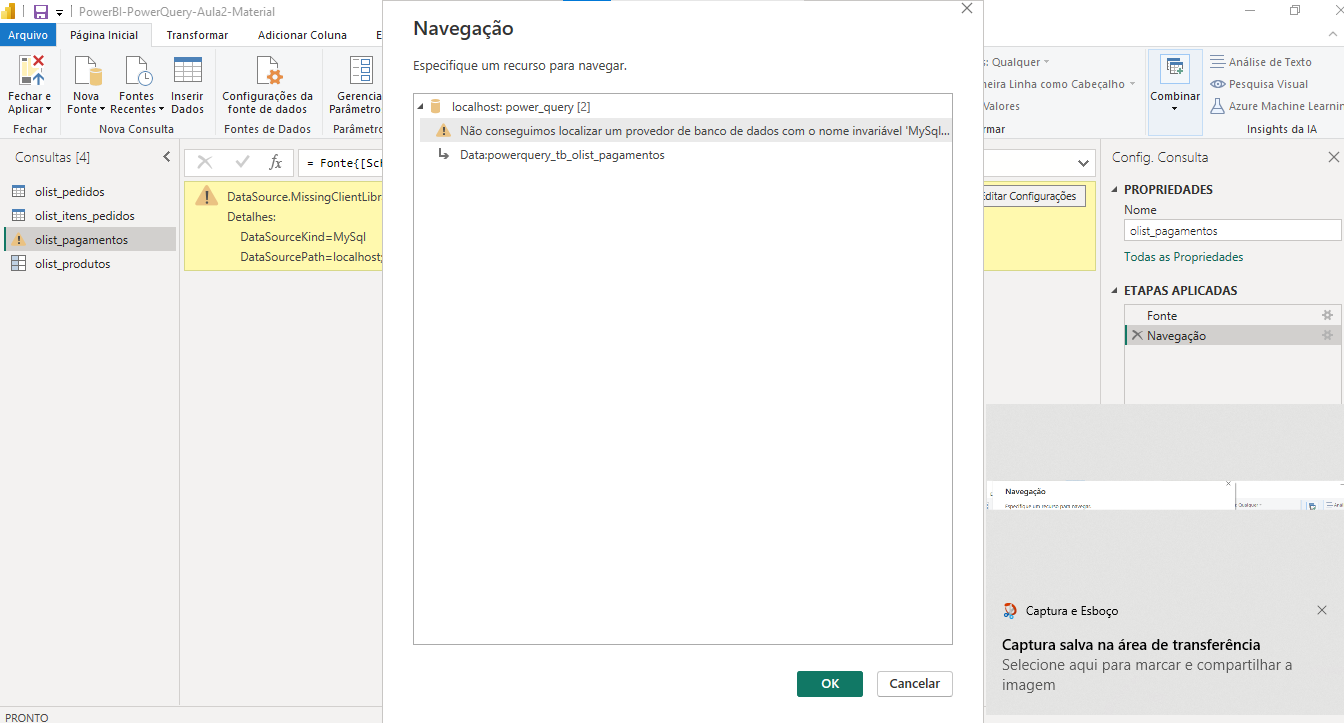Open Pesquisa Visual

tap(1259, 84)
